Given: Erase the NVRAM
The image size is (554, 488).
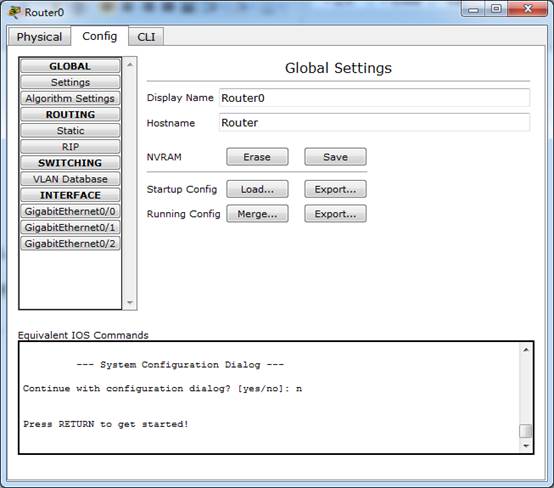Looking at the screenshot, I should click(257, 157).
